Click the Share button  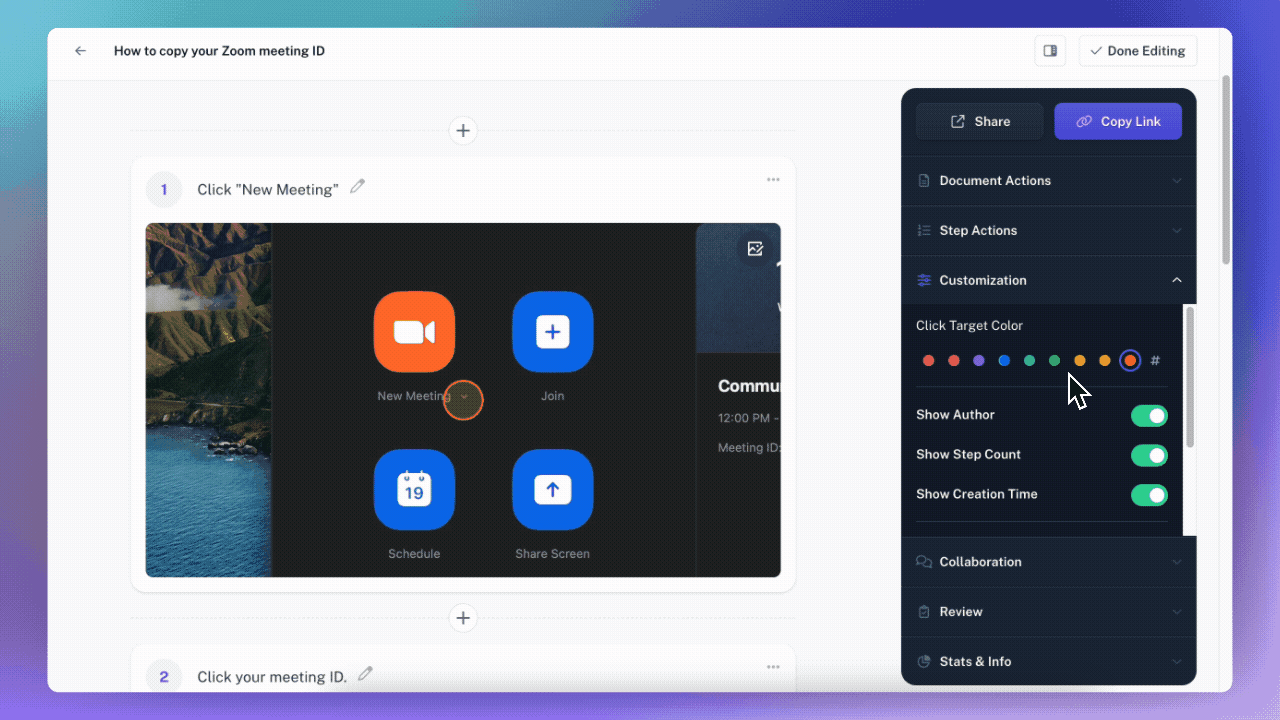pyautogui.click(x=980, y=121)
